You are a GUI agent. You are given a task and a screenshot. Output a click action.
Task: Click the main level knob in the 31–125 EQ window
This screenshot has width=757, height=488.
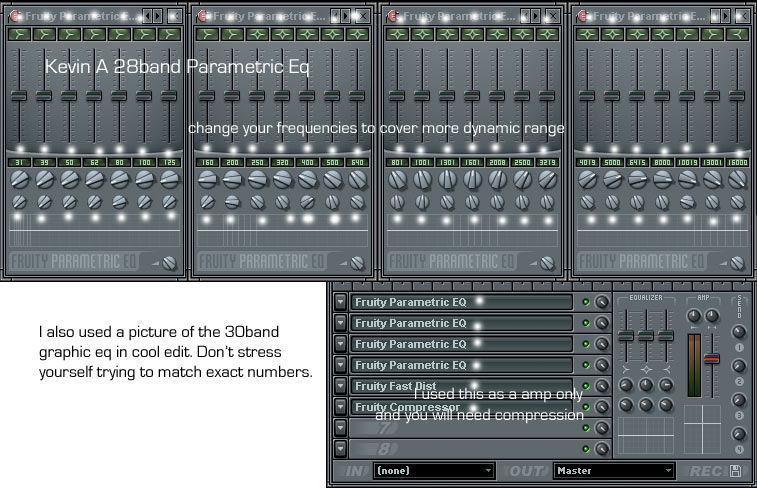(x=169, y=264)
